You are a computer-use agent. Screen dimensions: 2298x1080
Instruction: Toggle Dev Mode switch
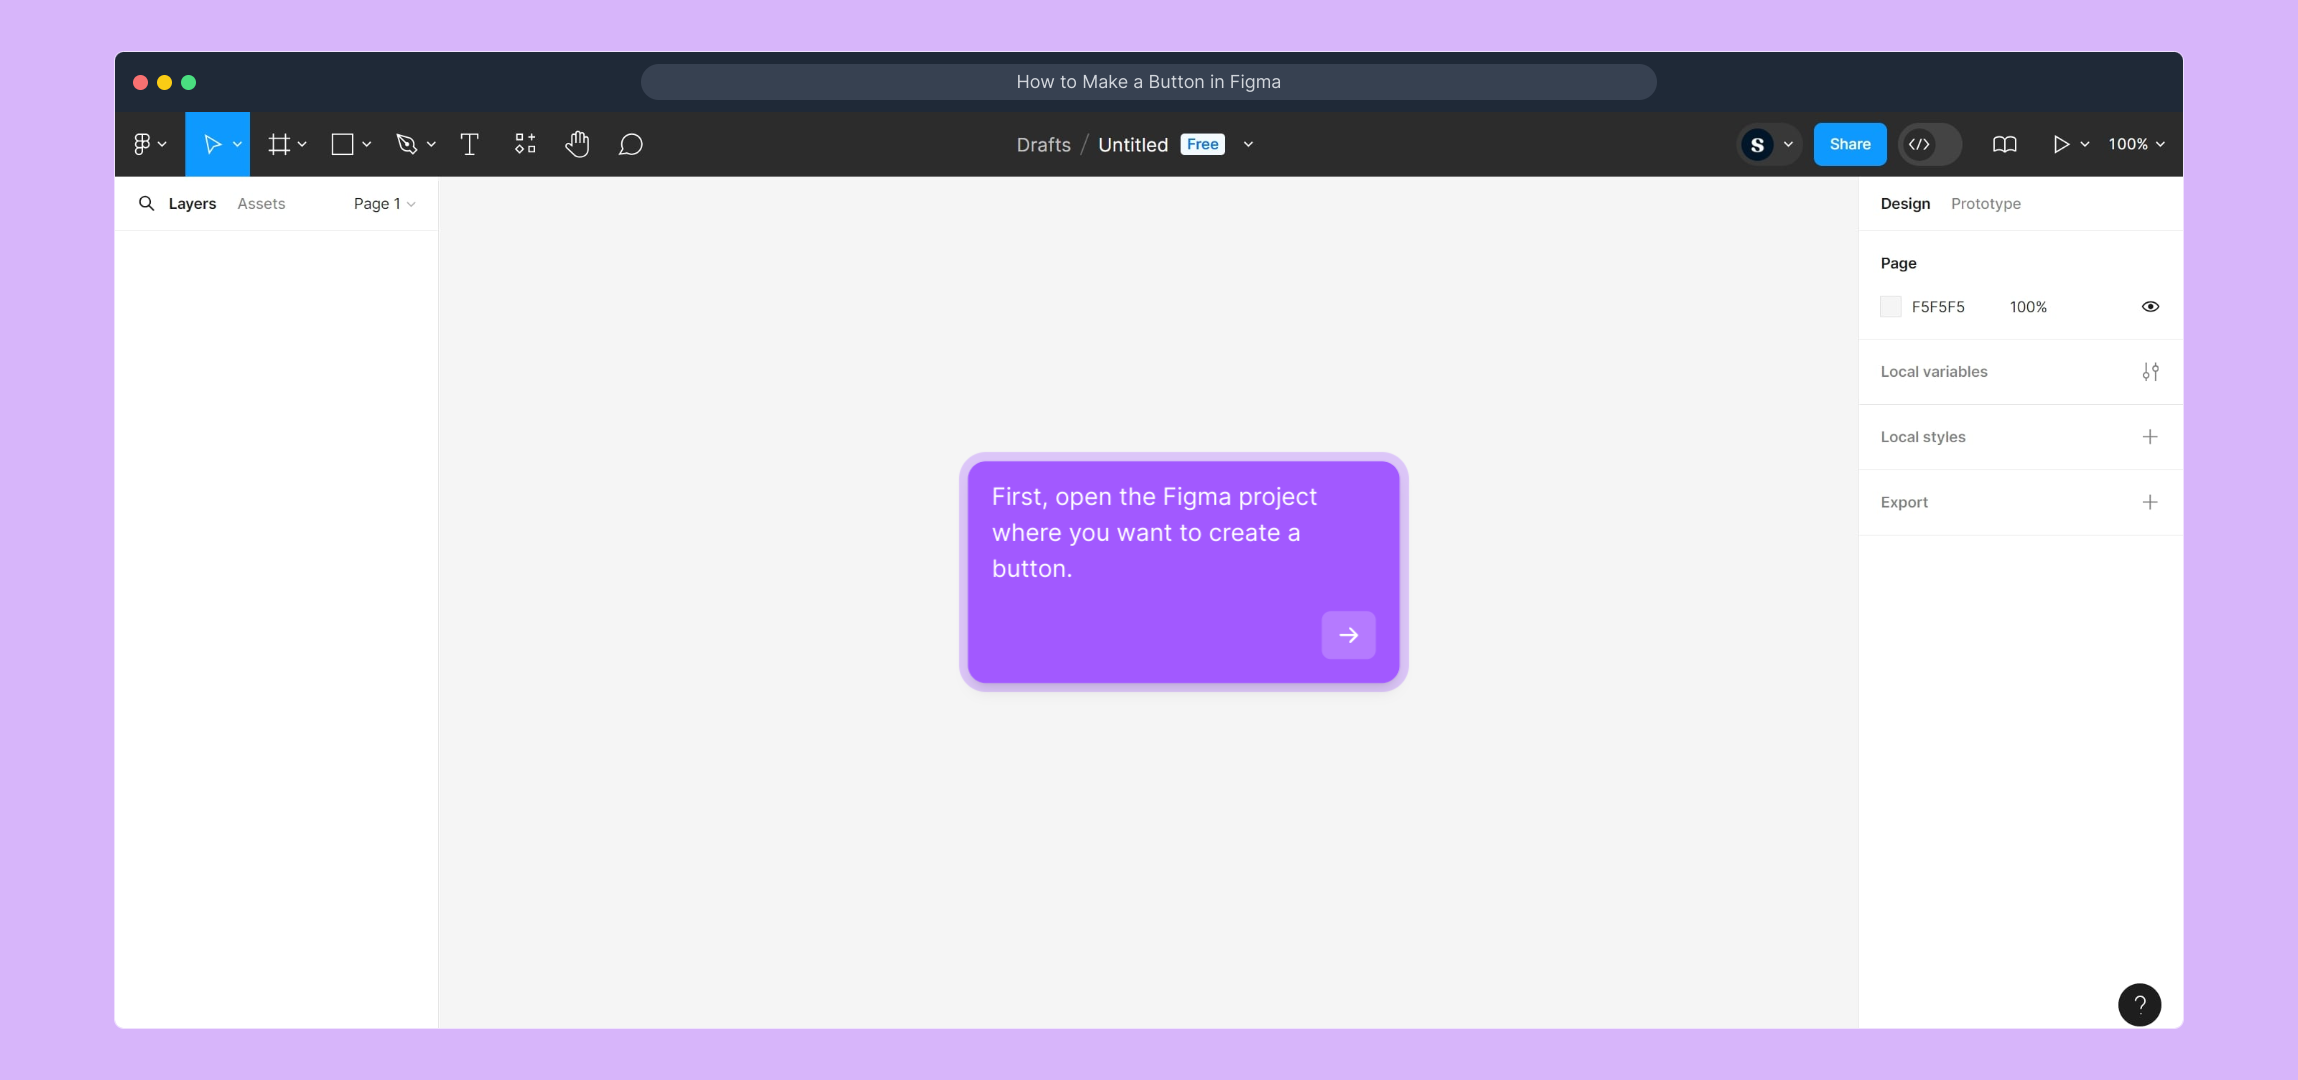coord(1929,144)
